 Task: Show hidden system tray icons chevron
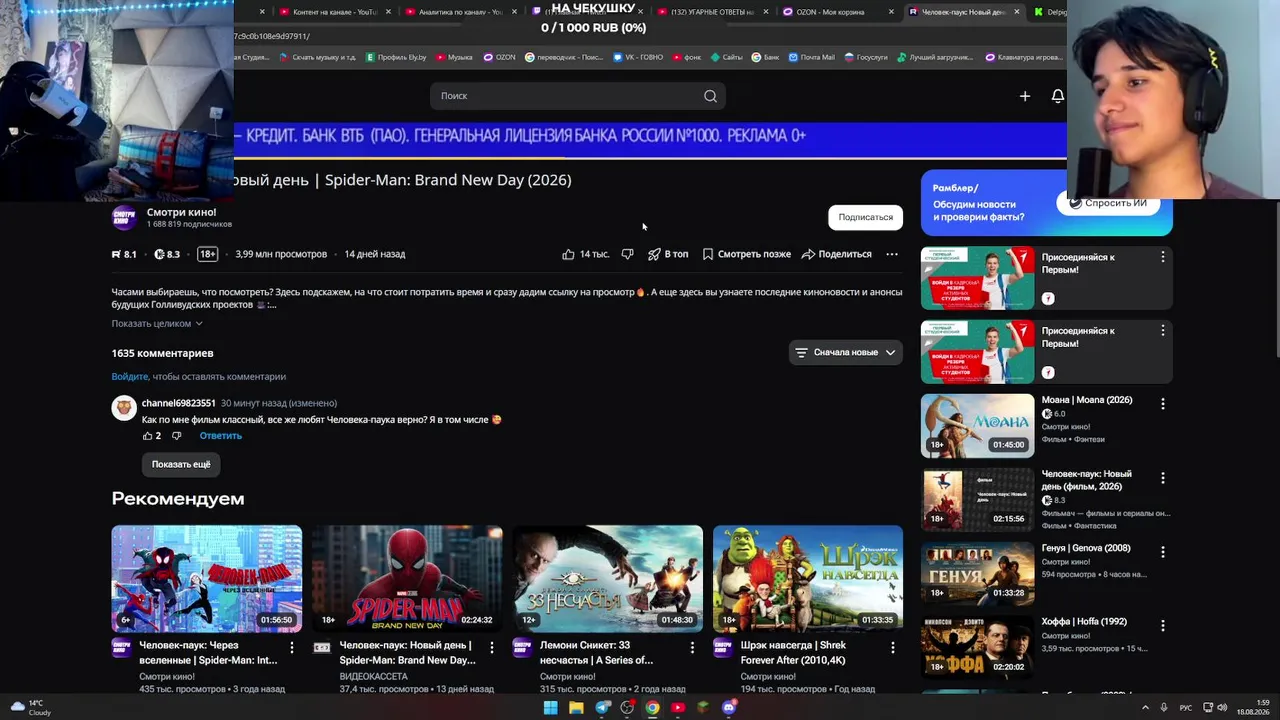pos(1145,708)
